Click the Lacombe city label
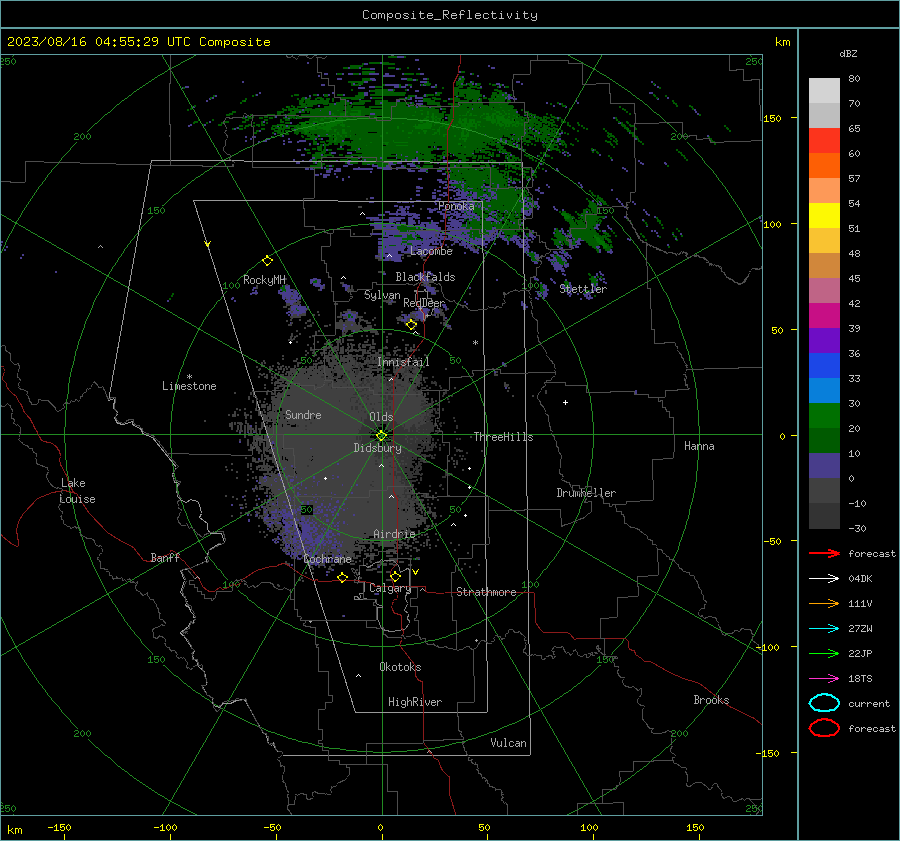 point(431,251)
